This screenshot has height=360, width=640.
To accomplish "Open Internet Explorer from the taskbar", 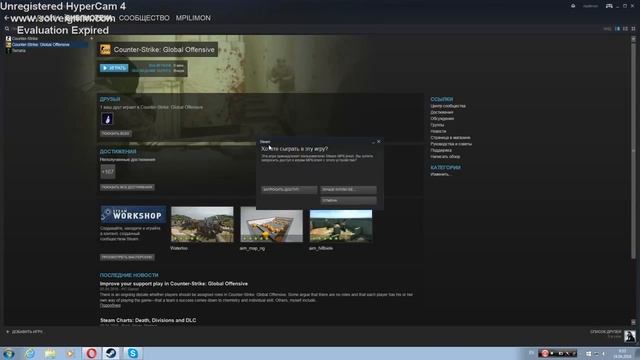I will 29,353.
